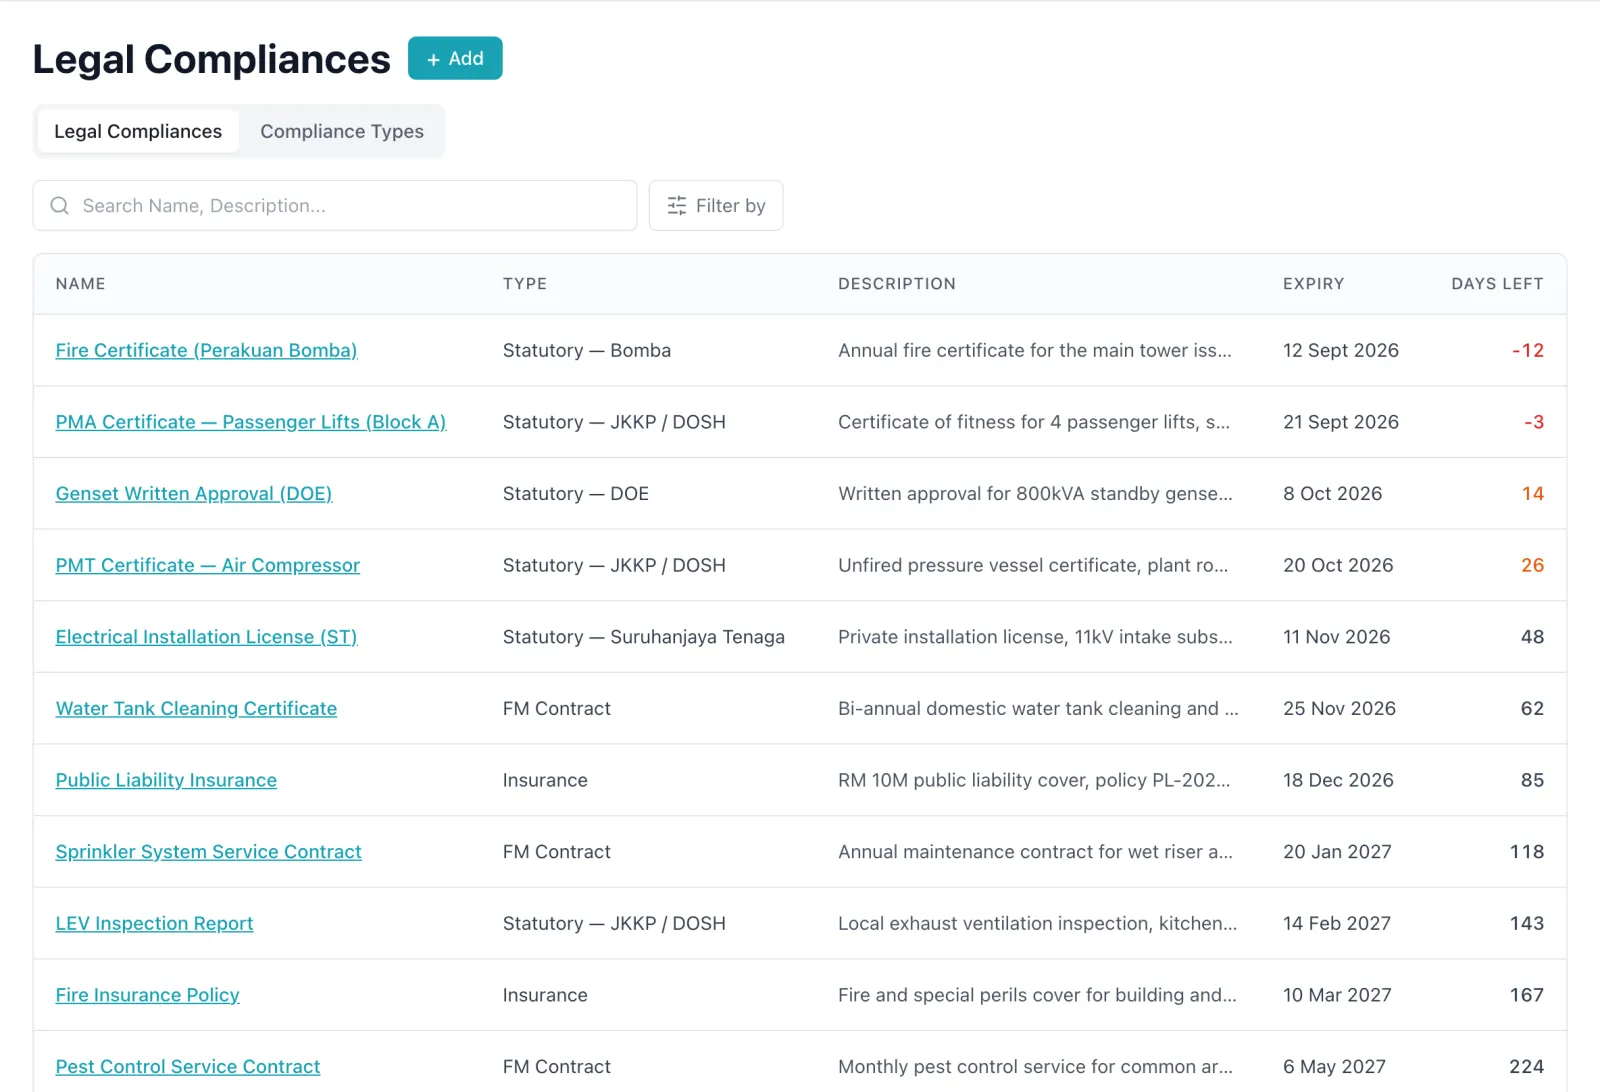
Task: Click the RM 10M public liability description
Action: point(1034,780)
